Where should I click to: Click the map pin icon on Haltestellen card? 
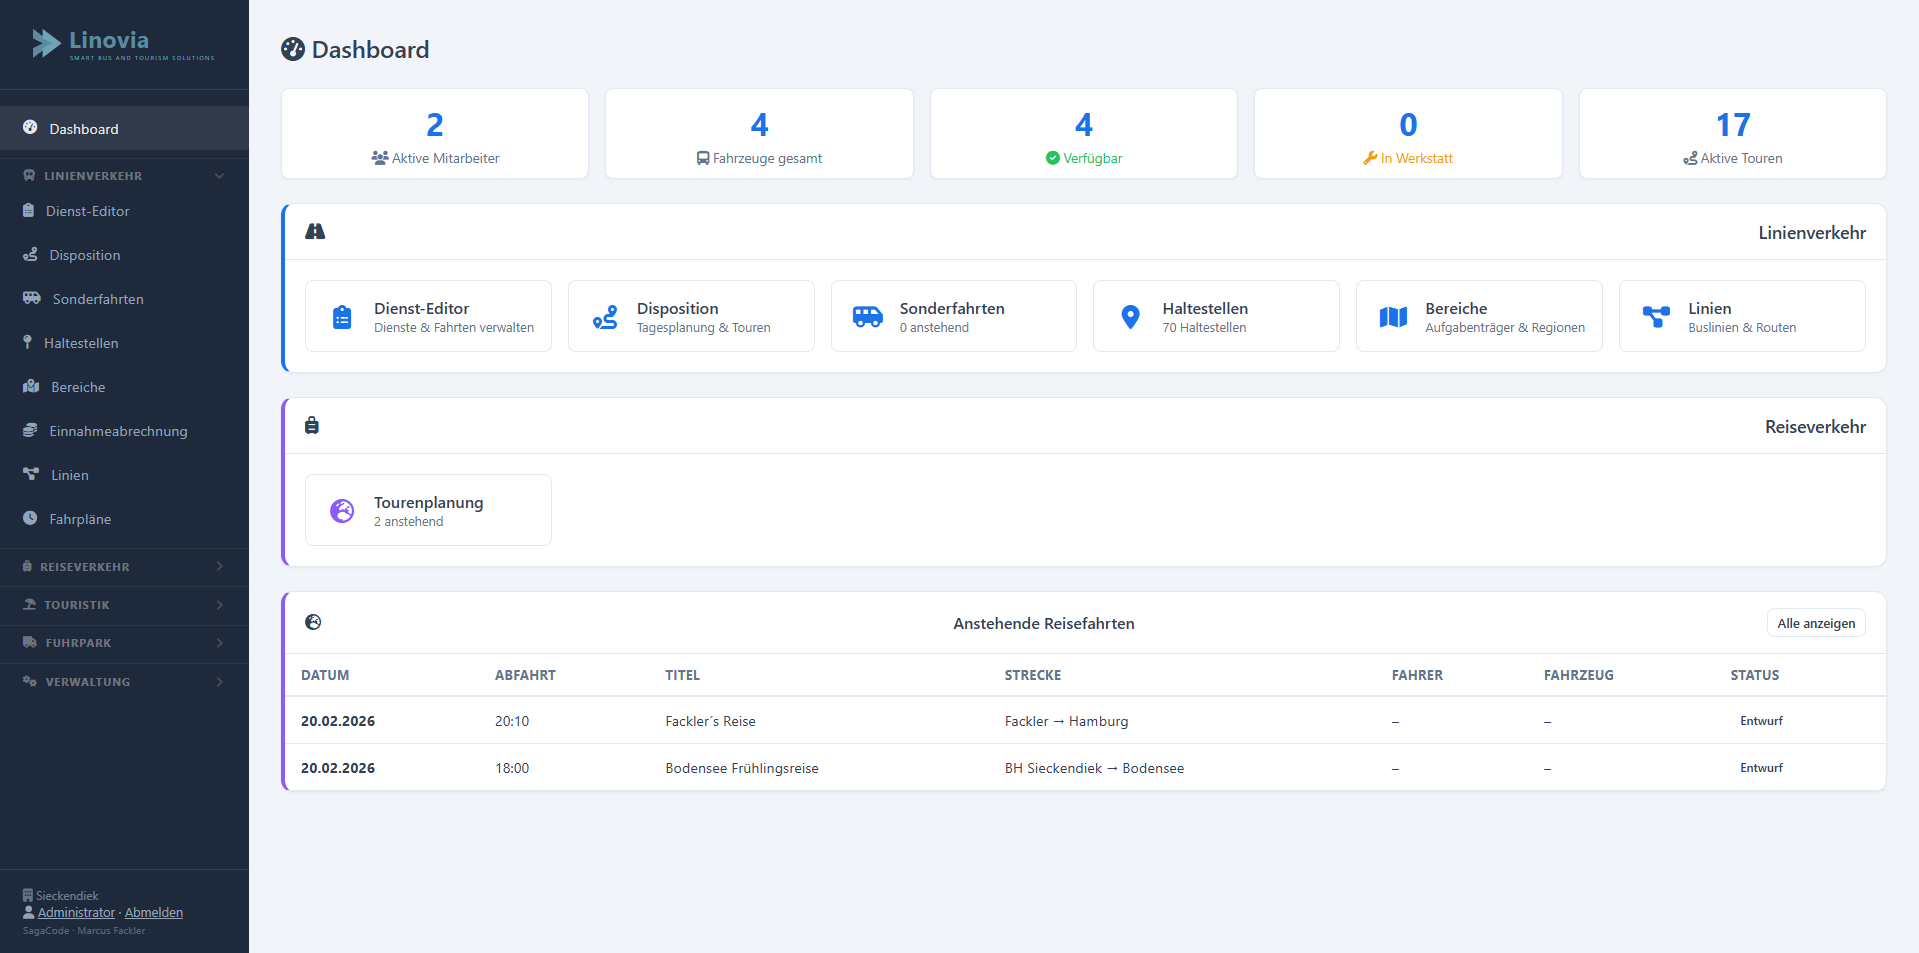1130,316
